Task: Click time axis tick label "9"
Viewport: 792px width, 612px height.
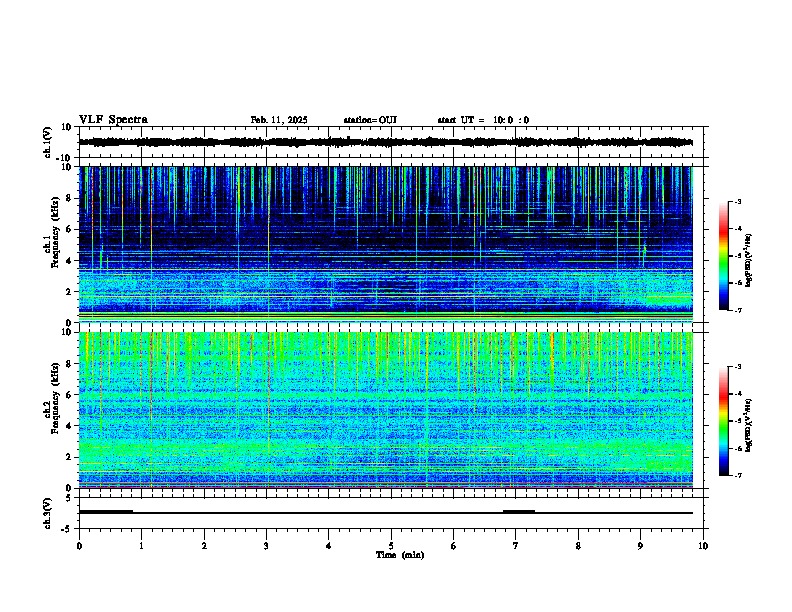Action: coord(640,546)
